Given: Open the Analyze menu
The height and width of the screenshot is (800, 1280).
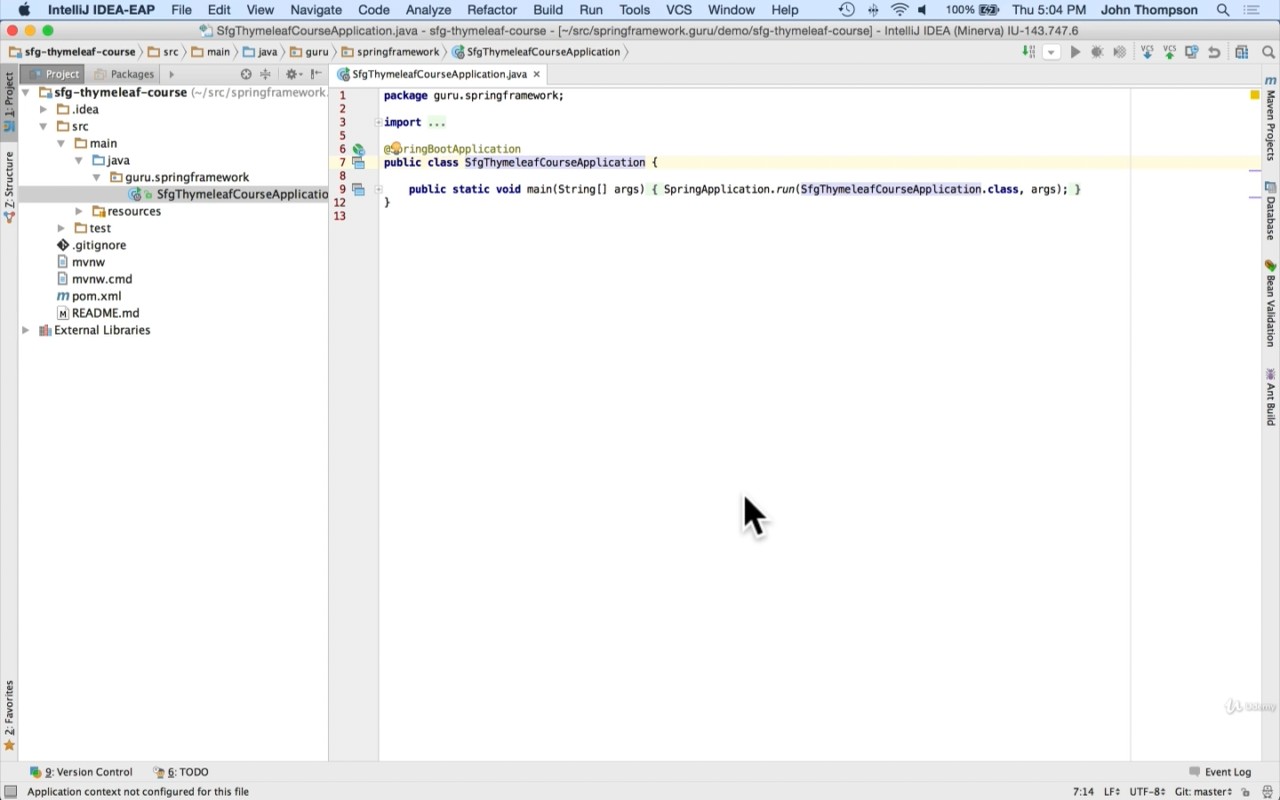Looking at the screenshot, I should click(428, 10).
